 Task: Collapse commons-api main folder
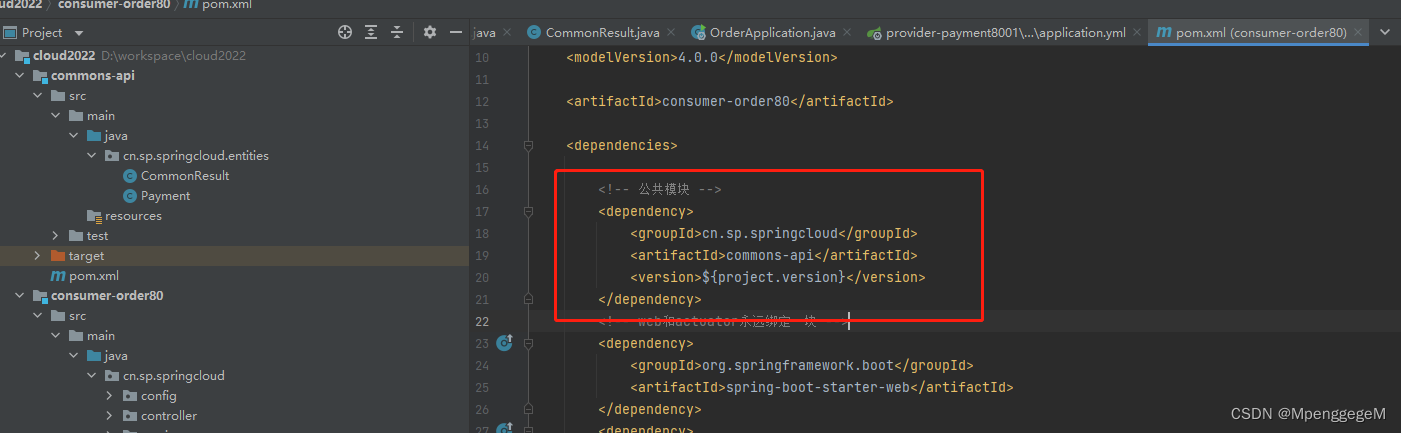pos(56,116)
